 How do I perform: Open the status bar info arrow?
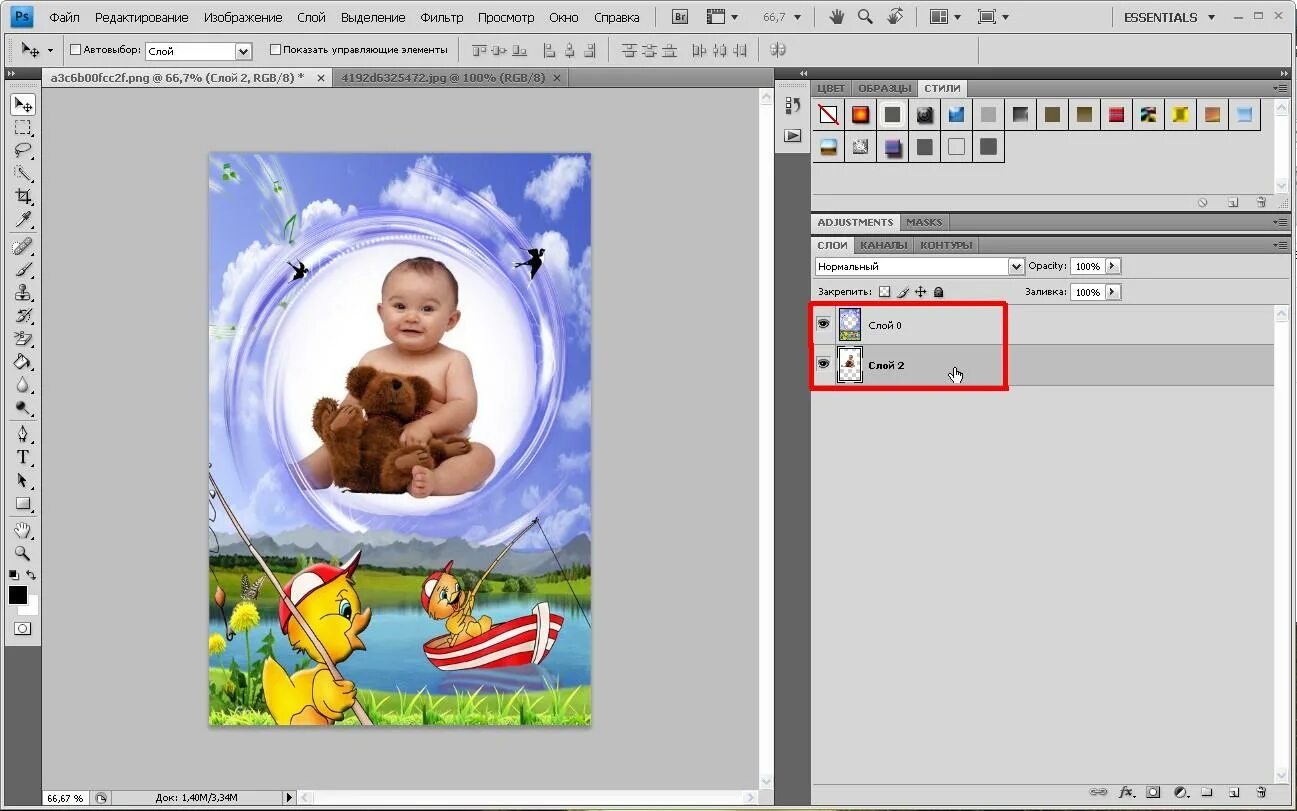(x=290, y=798)
